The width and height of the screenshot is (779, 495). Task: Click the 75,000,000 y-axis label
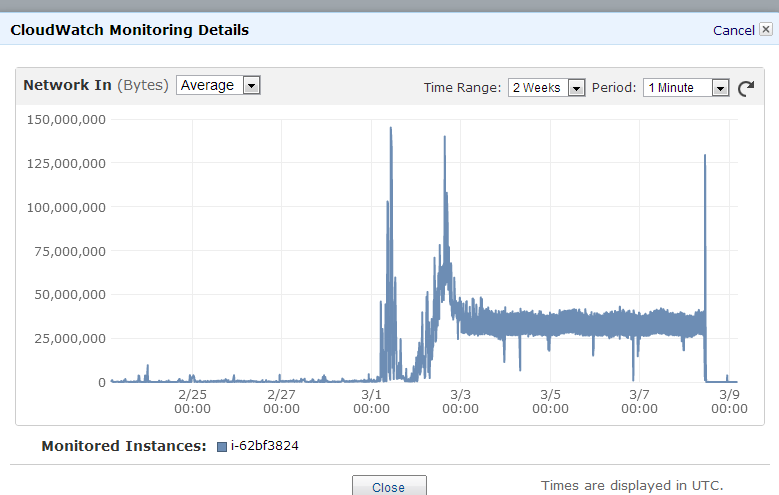68,251
